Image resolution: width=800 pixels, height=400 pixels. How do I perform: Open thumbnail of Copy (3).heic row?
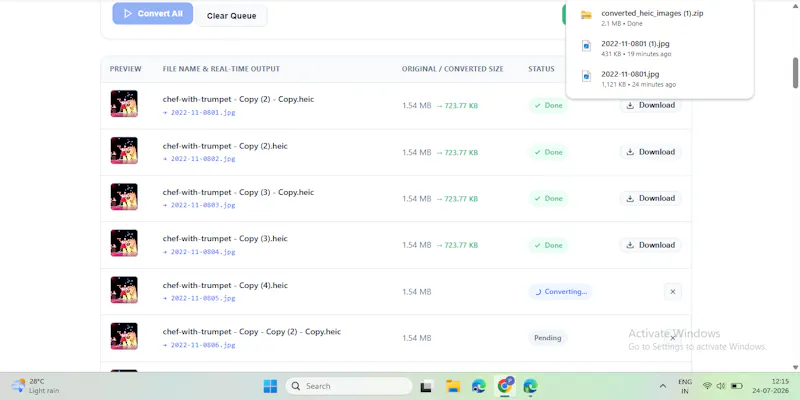pyautogui.click(x=124, y=243)
